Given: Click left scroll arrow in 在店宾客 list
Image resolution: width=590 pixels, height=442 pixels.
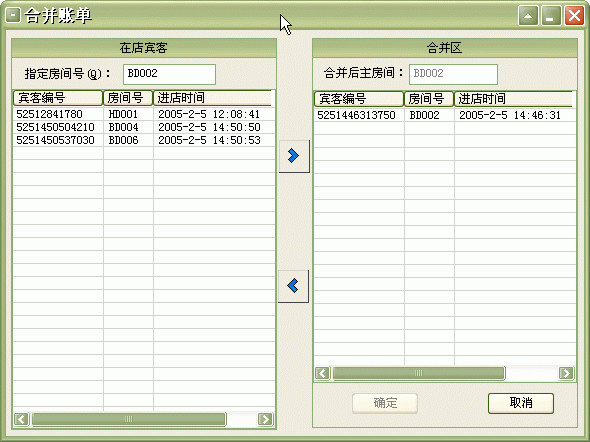Looking at the screenshot, I should pyautogui.click(x=21, y=419).
